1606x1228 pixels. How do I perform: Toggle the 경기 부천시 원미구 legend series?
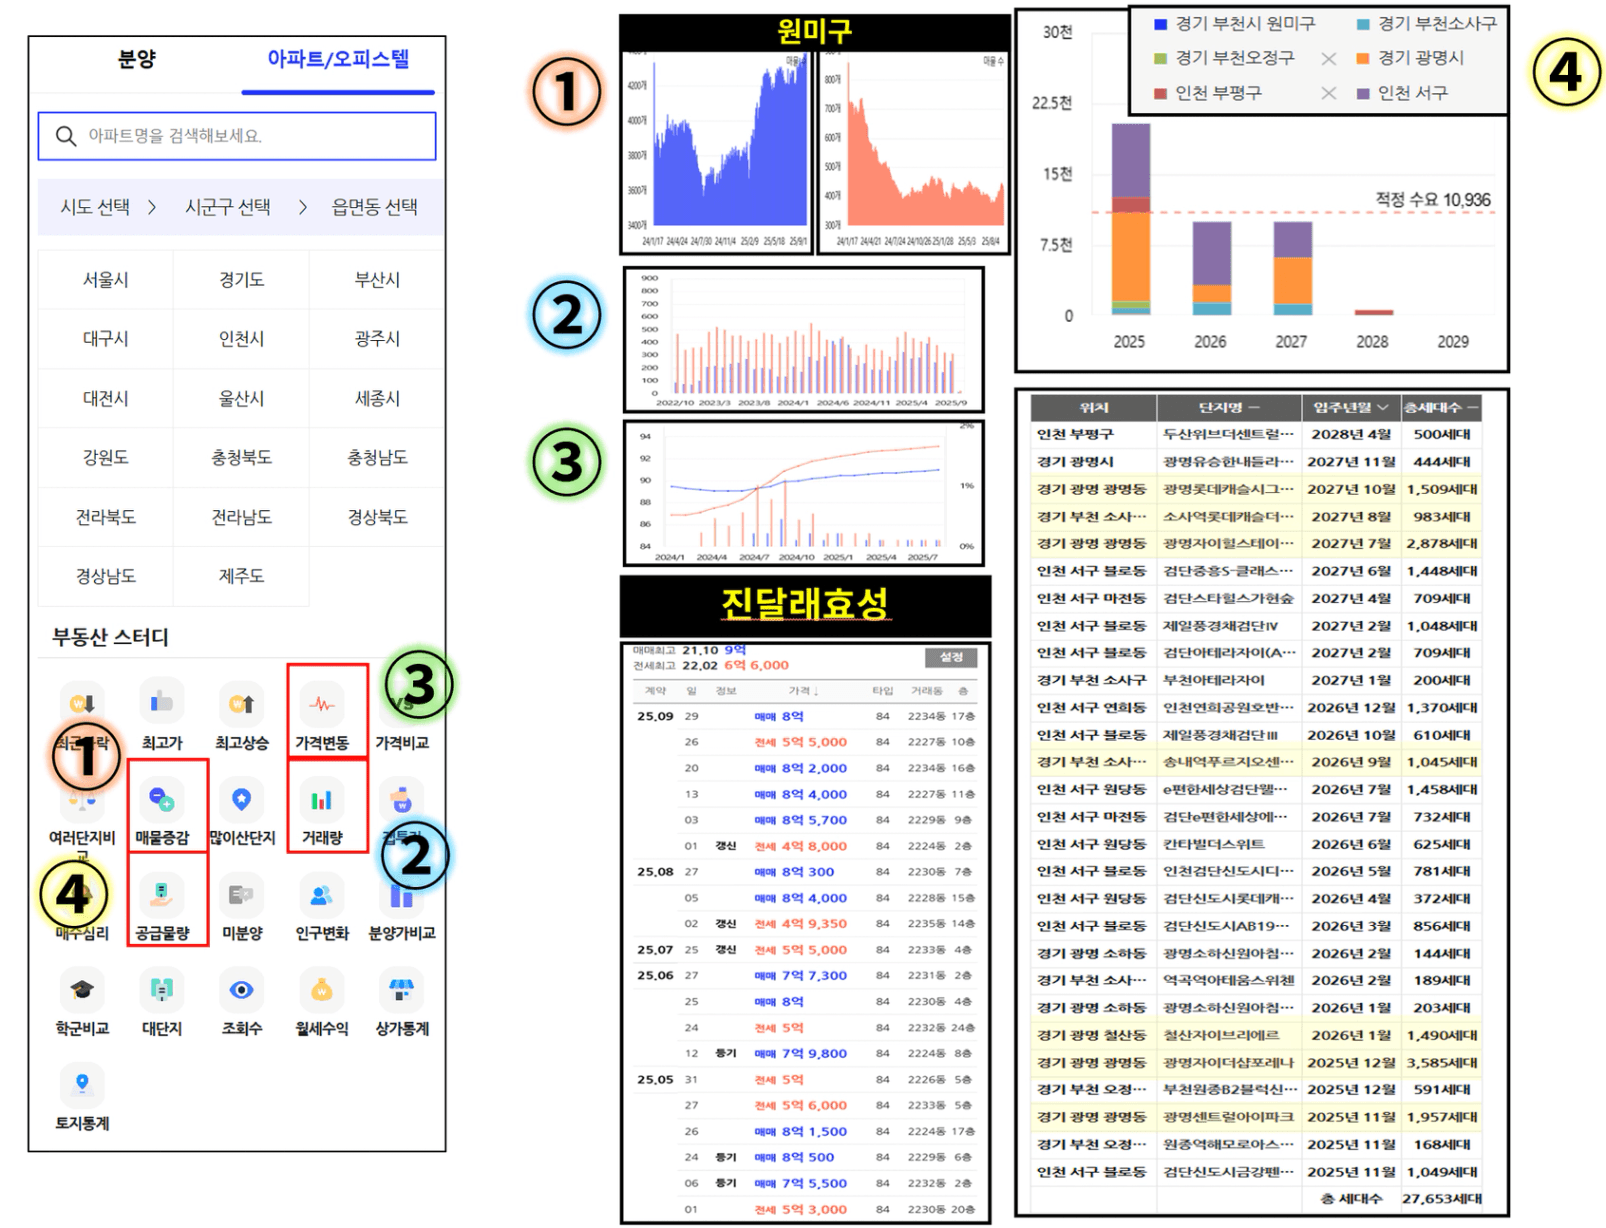pos(1234,23)
